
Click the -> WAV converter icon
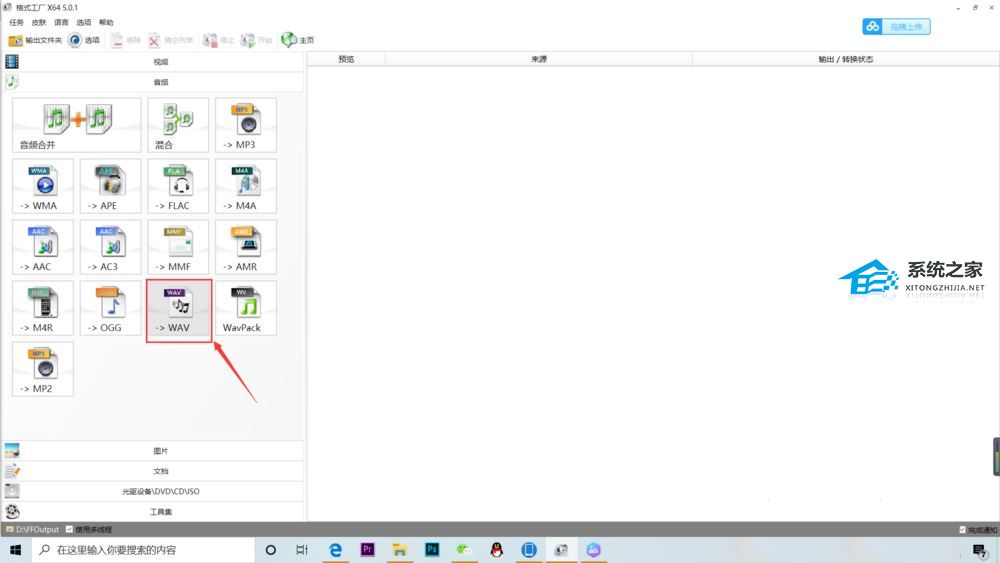179,309
